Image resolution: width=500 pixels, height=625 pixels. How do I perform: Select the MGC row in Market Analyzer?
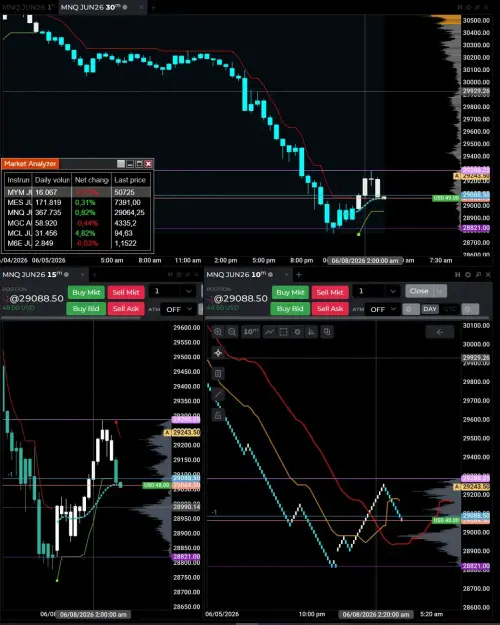(77, 223)
